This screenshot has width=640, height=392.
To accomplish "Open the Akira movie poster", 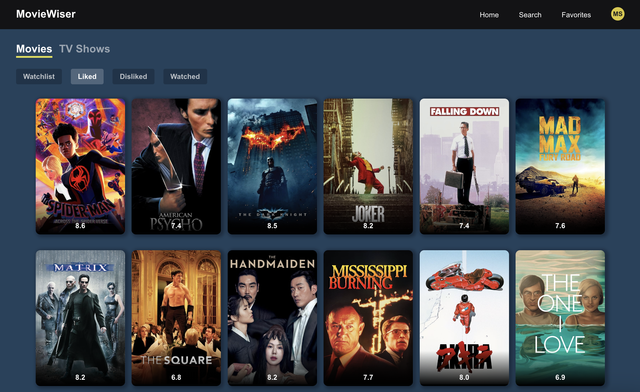I will (464, 318).
